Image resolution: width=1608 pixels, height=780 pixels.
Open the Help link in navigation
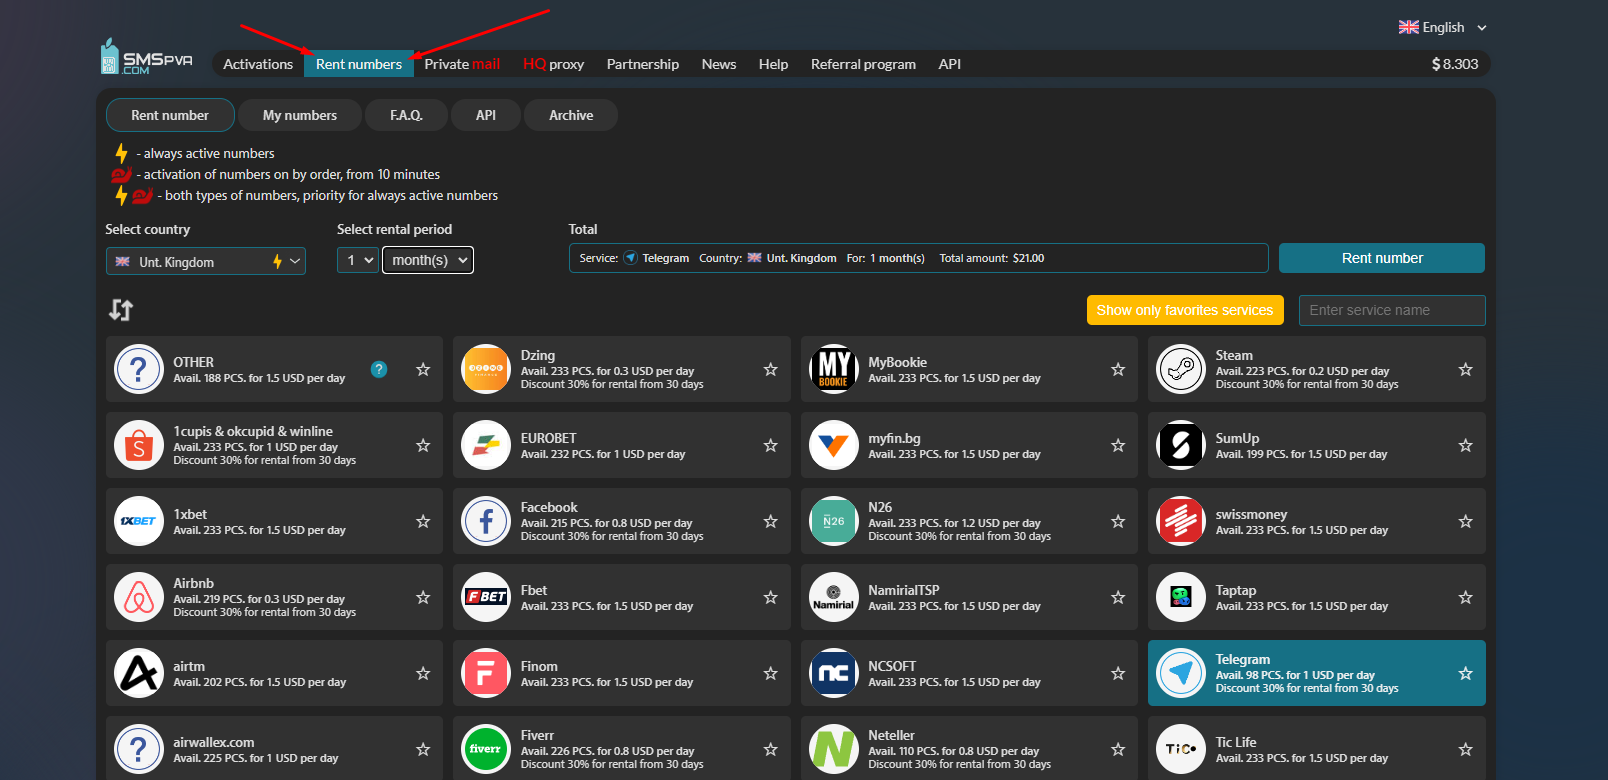click(x=773, y=64)
